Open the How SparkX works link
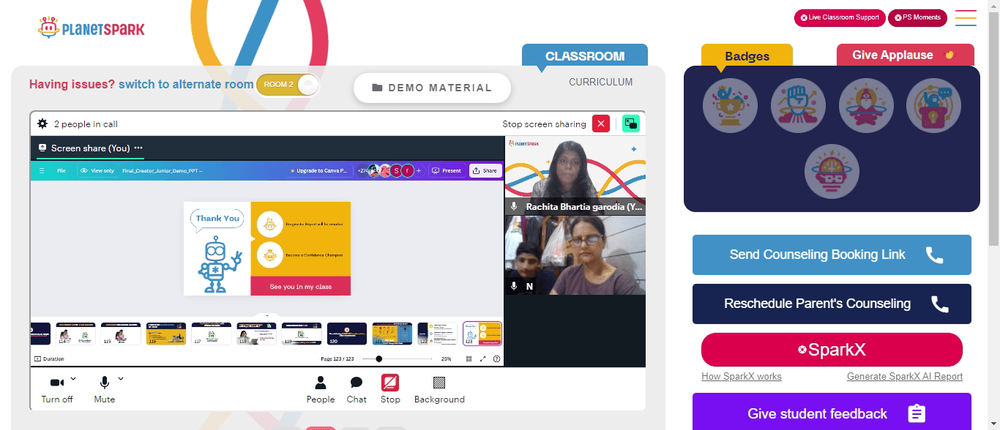 point(741,376)
